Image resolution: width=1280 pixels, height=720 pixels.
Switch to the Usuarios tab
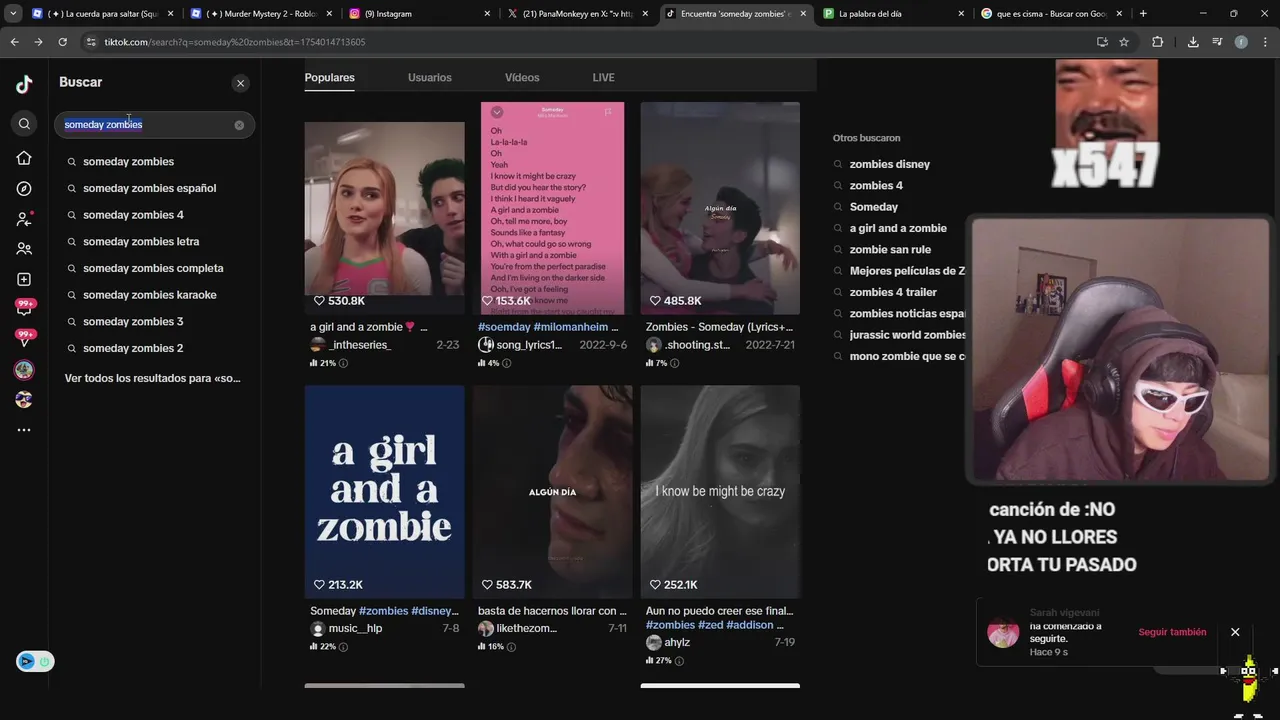coord(430,78)
